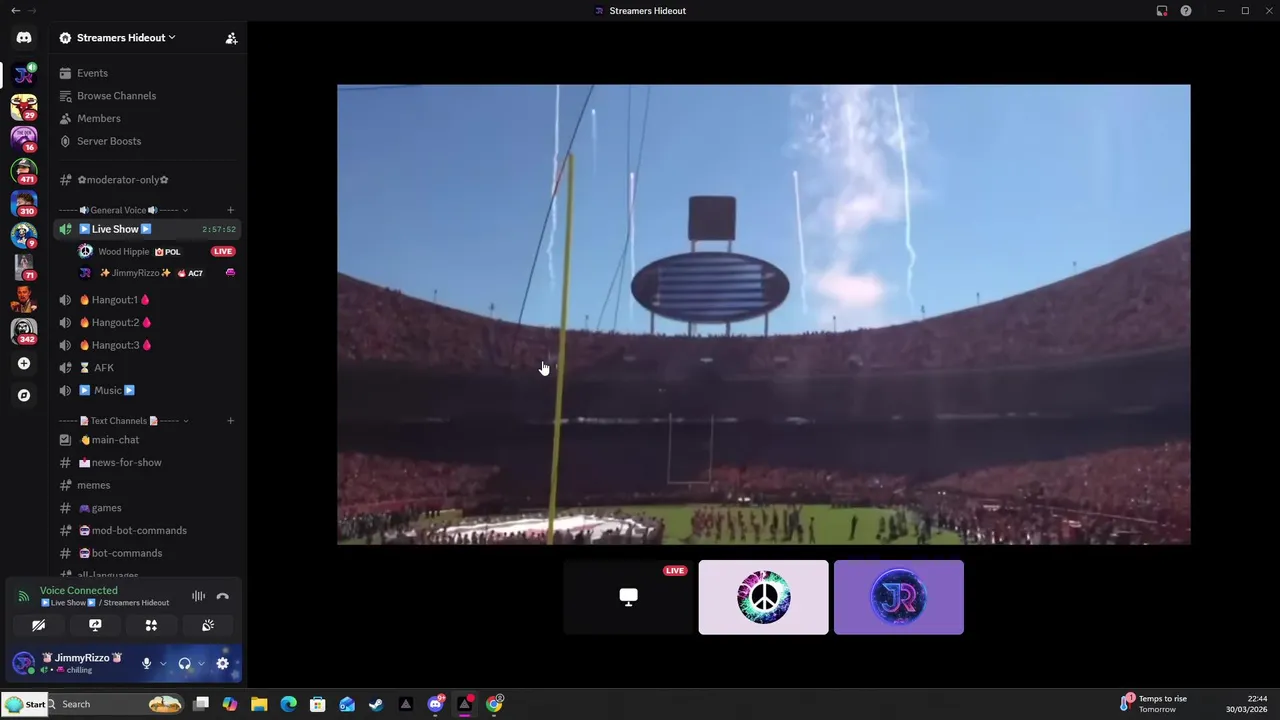Open Discord Help question mark icon
1280x720 pixels.
pos(1186,11)
